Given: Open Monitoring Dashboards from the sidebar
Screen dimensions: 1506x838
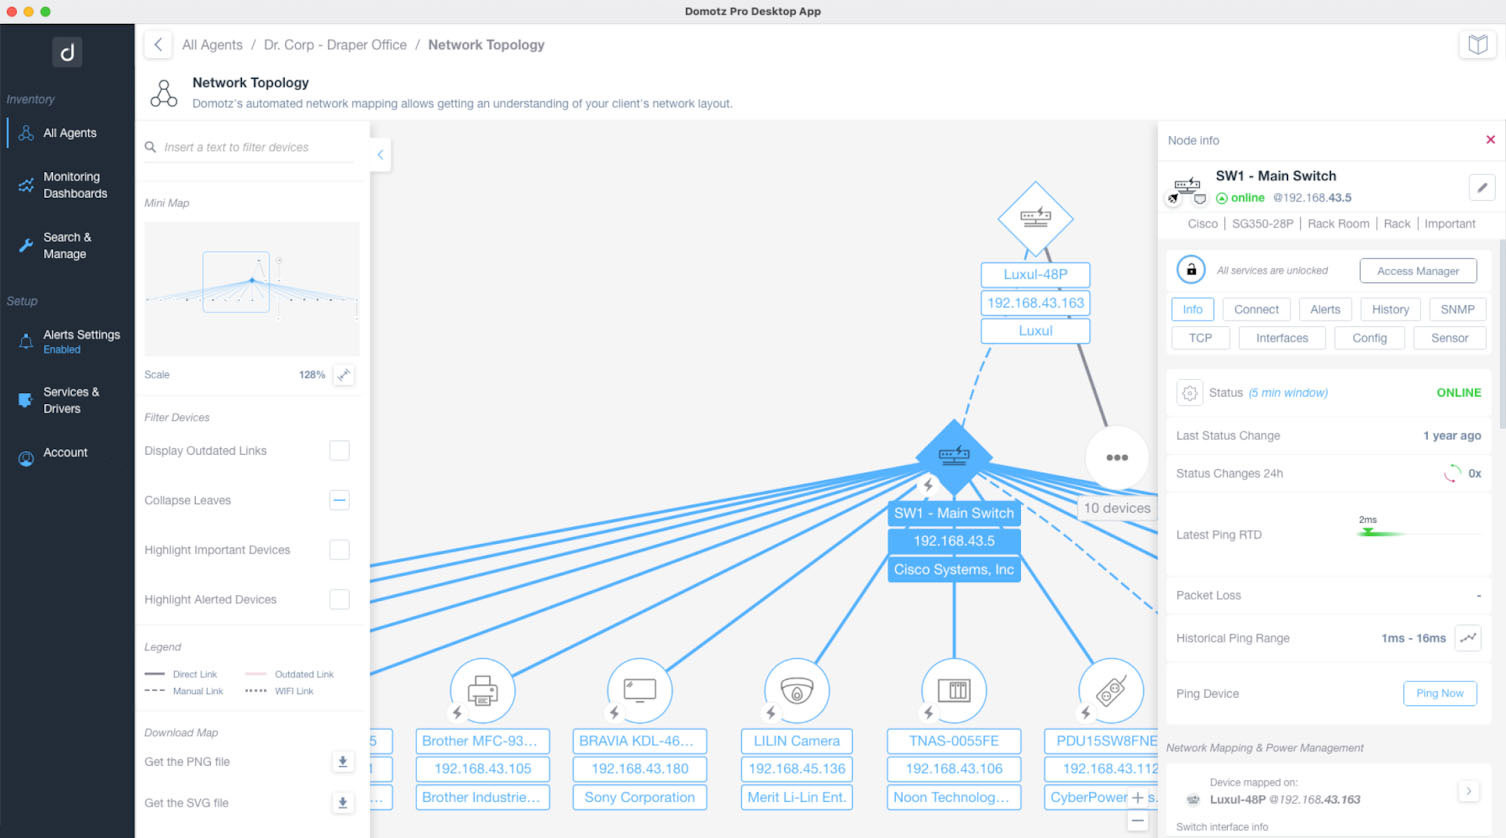Looking at the screenshot, I should (75, 185).
